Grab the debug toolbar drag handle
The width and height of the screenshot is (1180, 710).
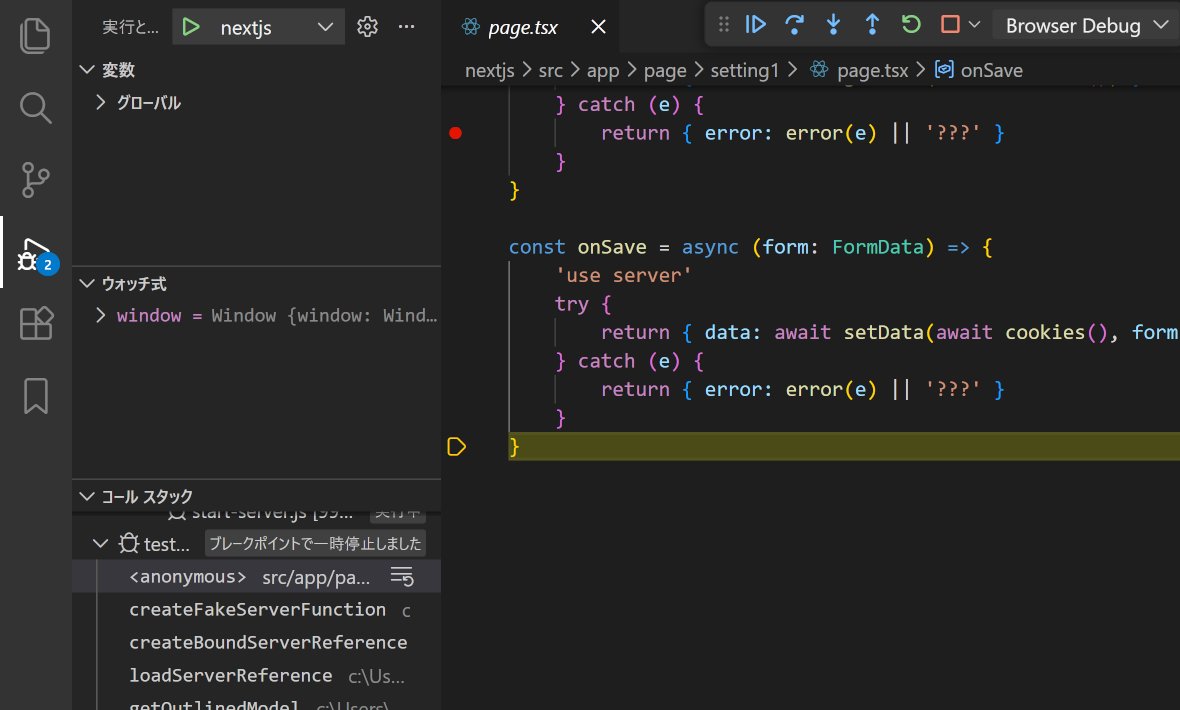point(724,25)
